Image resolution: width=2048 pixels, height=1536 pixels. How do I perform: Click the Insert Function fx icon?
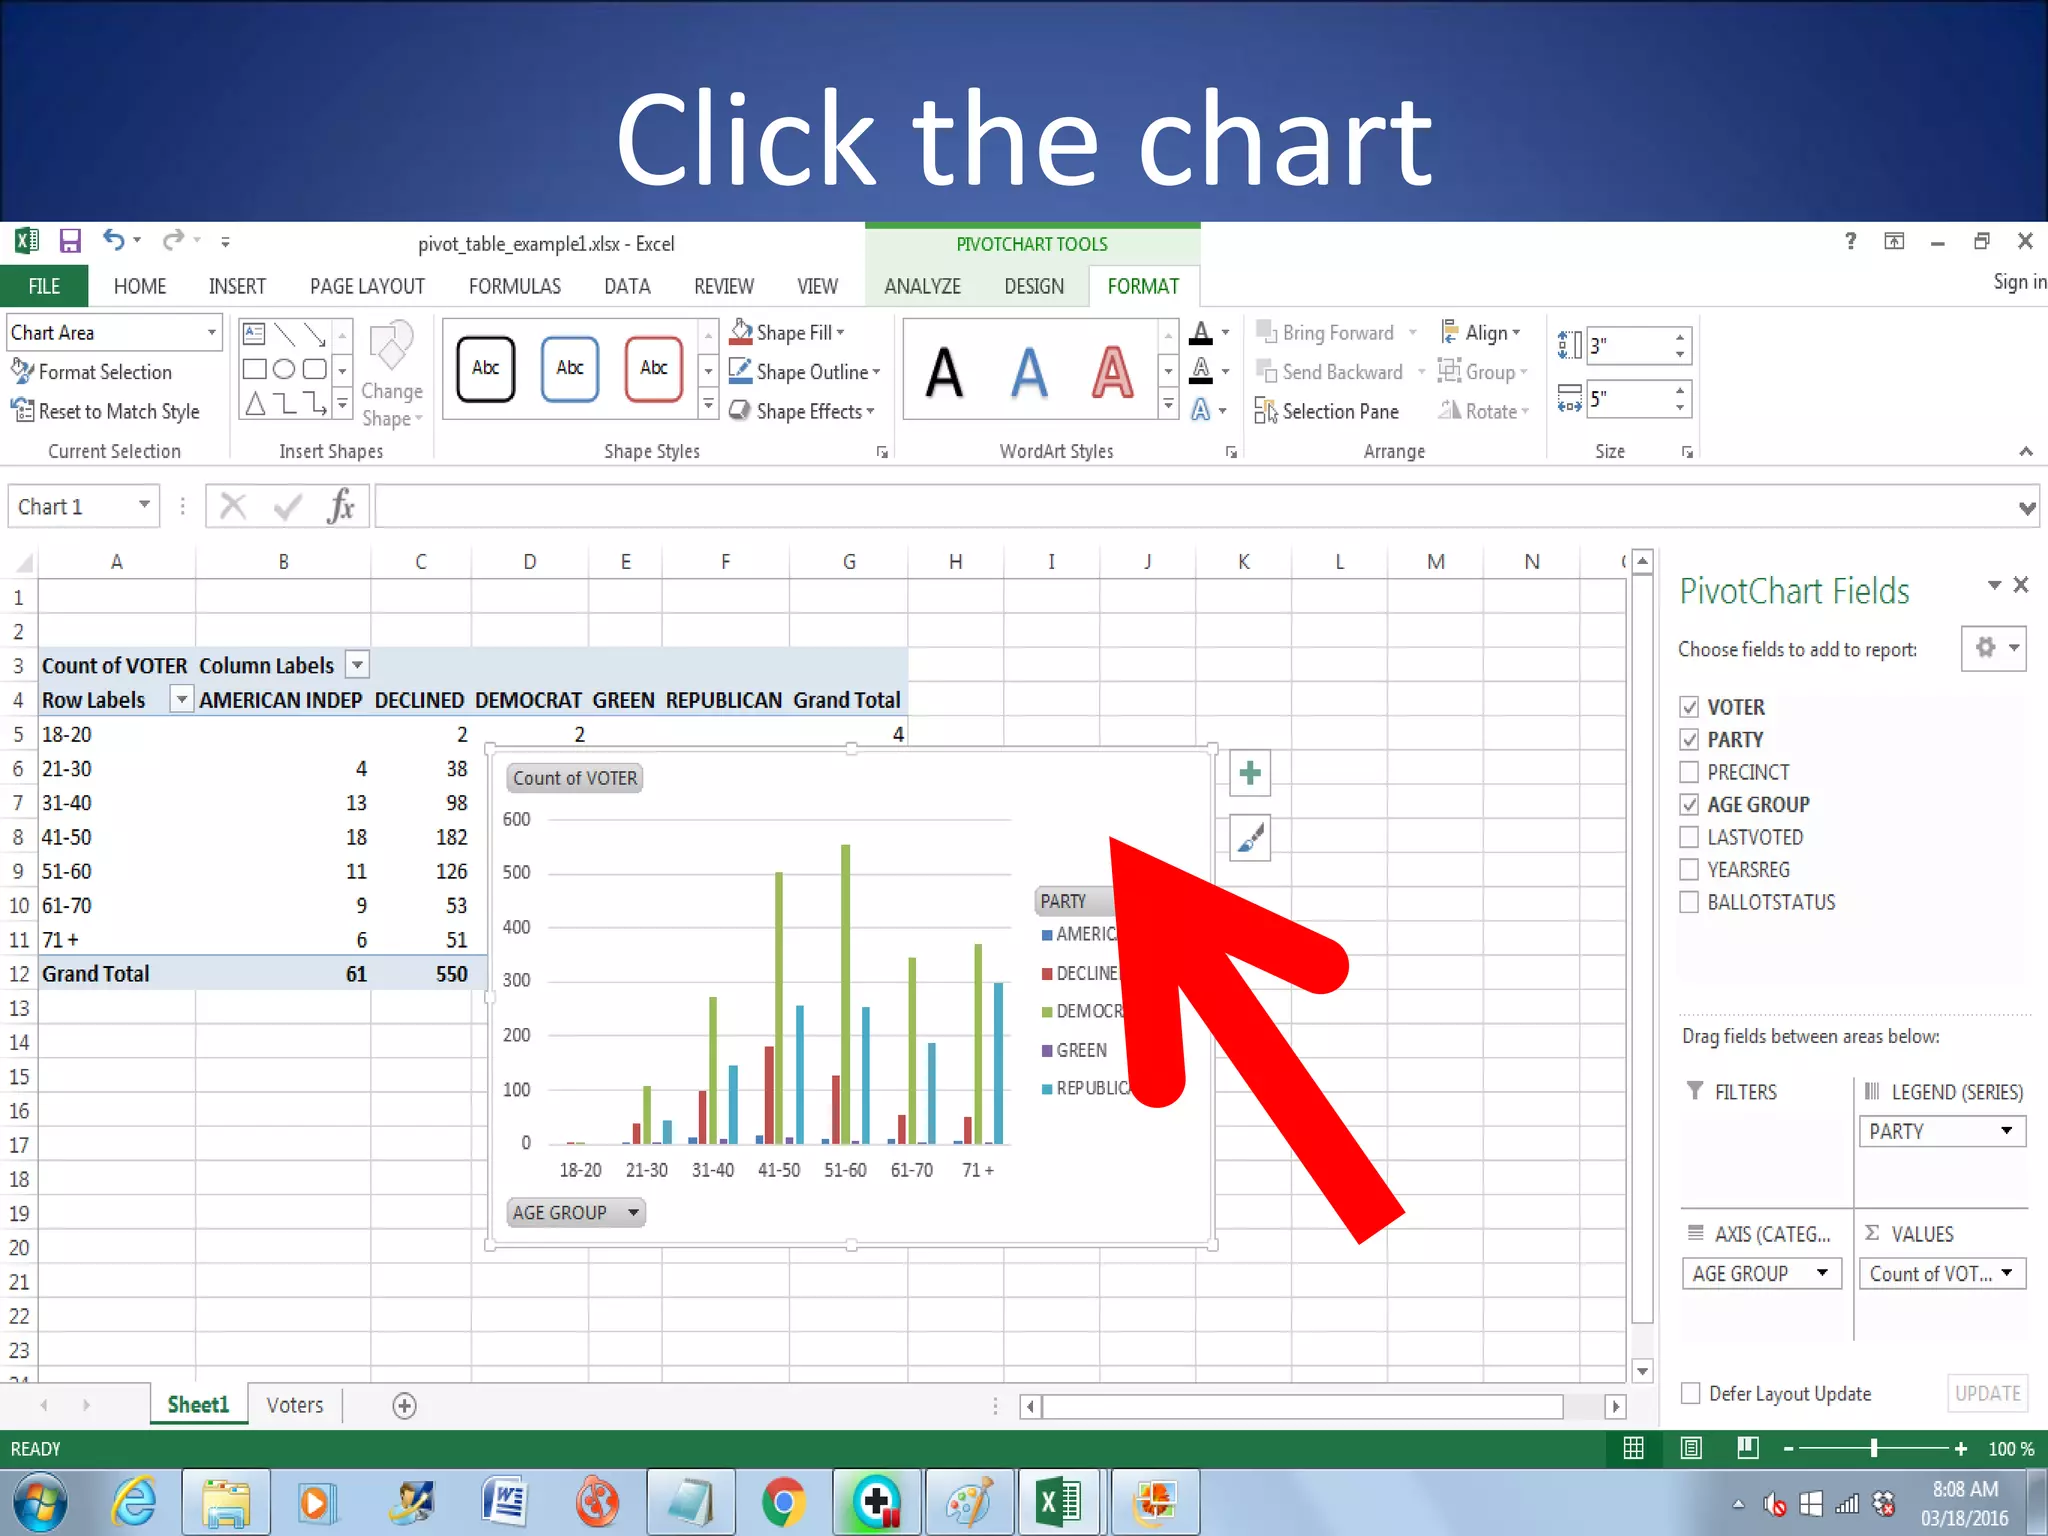(340, 506)
